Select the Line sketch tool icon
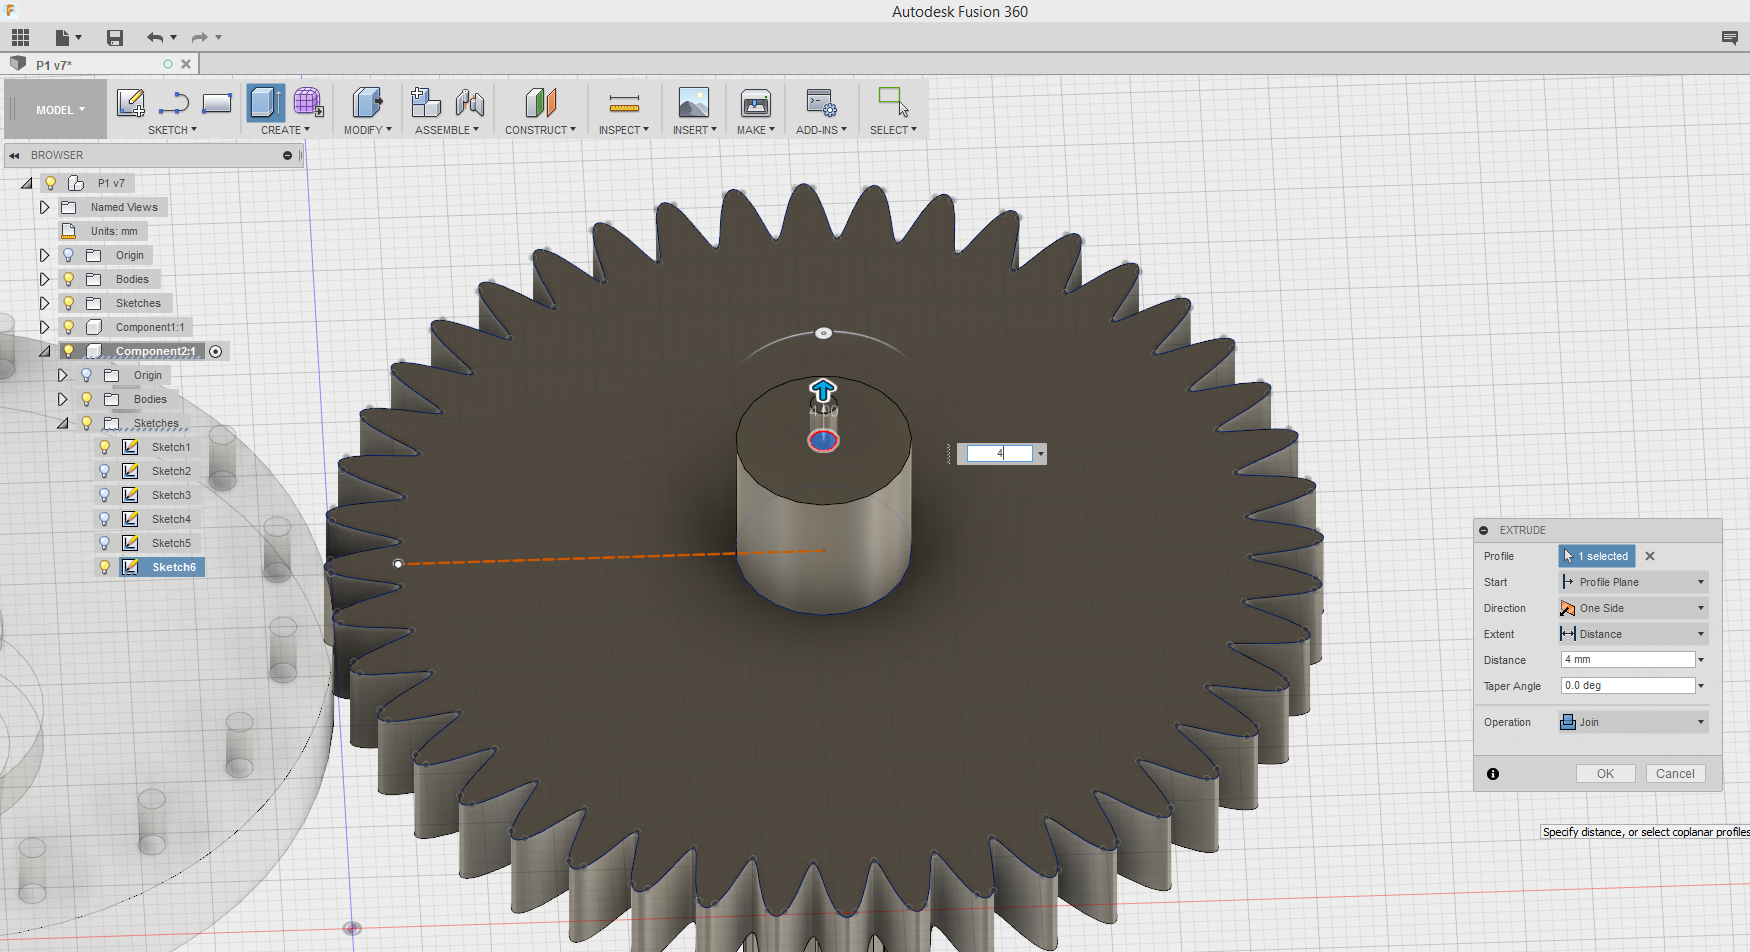Screen dimensions: 1750x952 [x=174, y=103]
